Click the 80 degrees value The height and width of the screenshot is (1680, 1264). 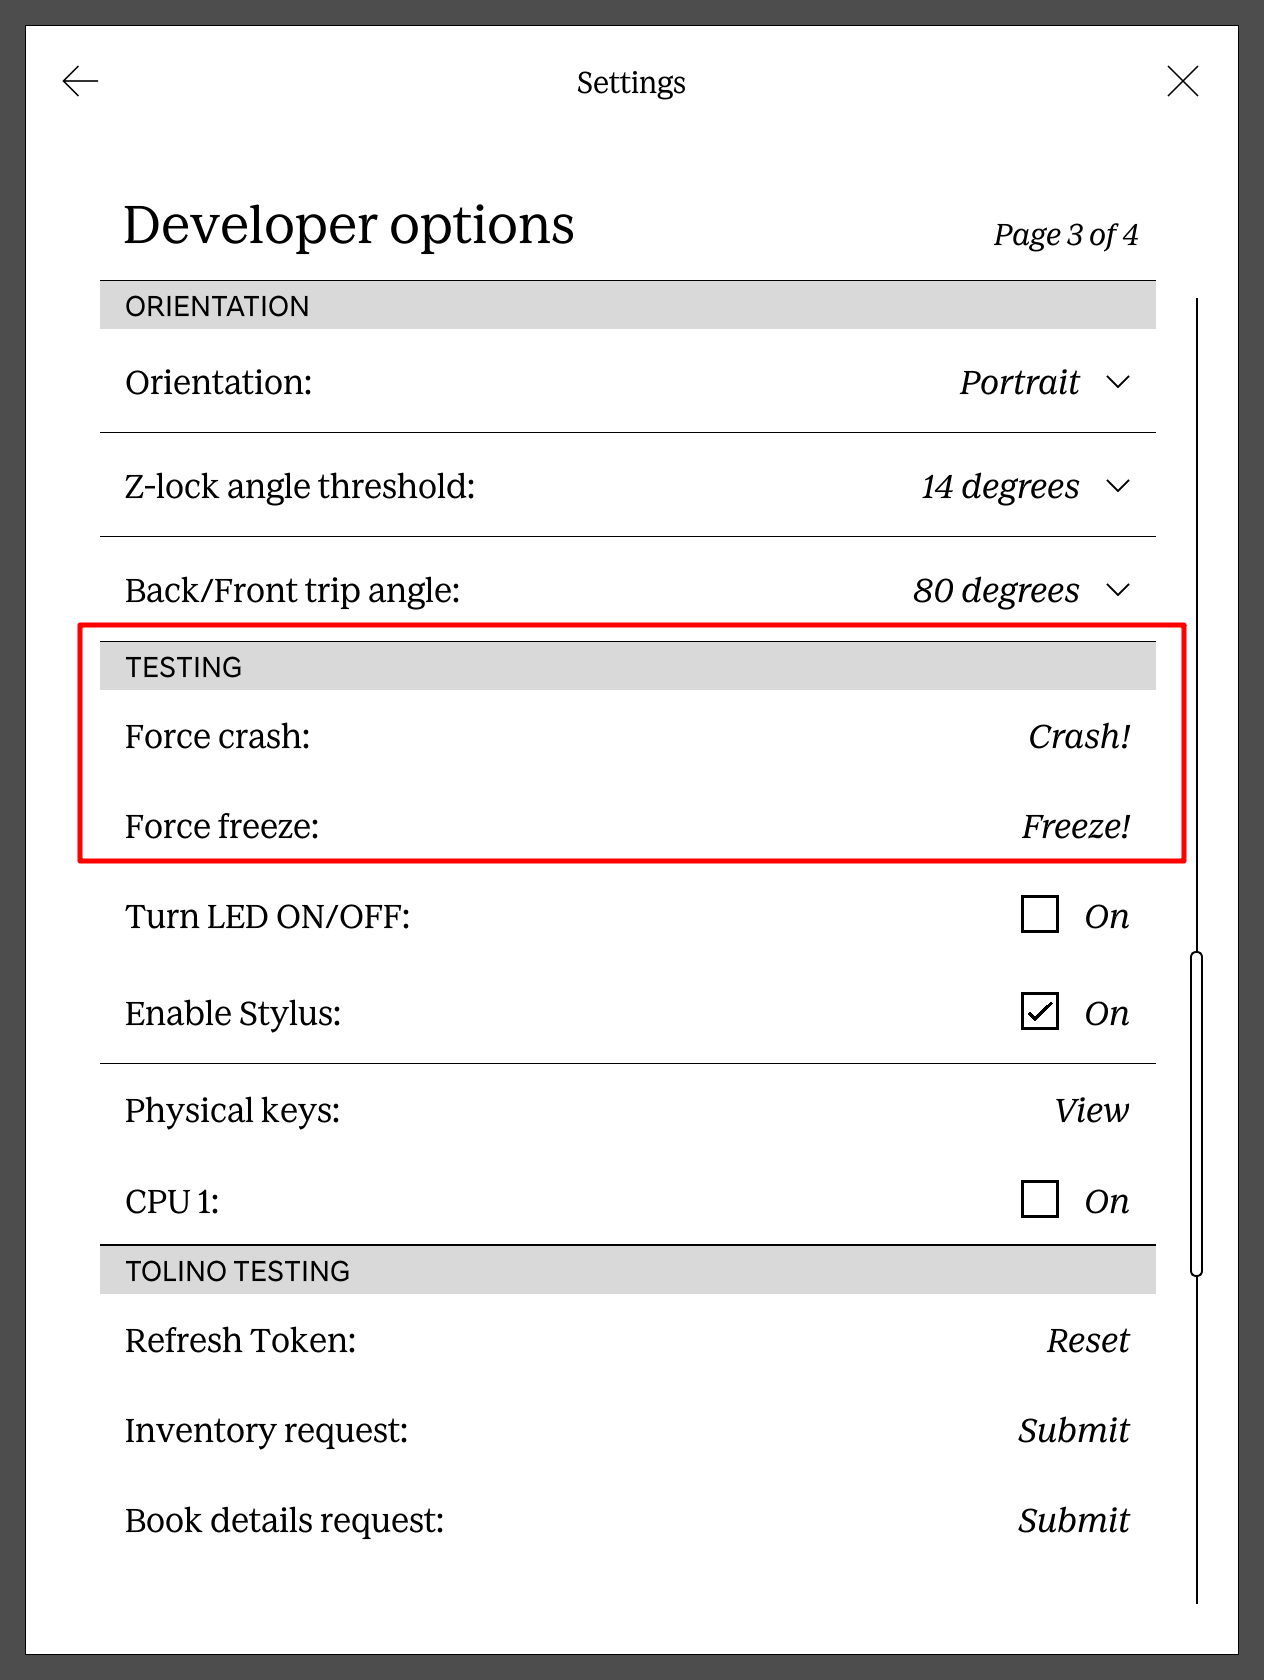point(996,590)
